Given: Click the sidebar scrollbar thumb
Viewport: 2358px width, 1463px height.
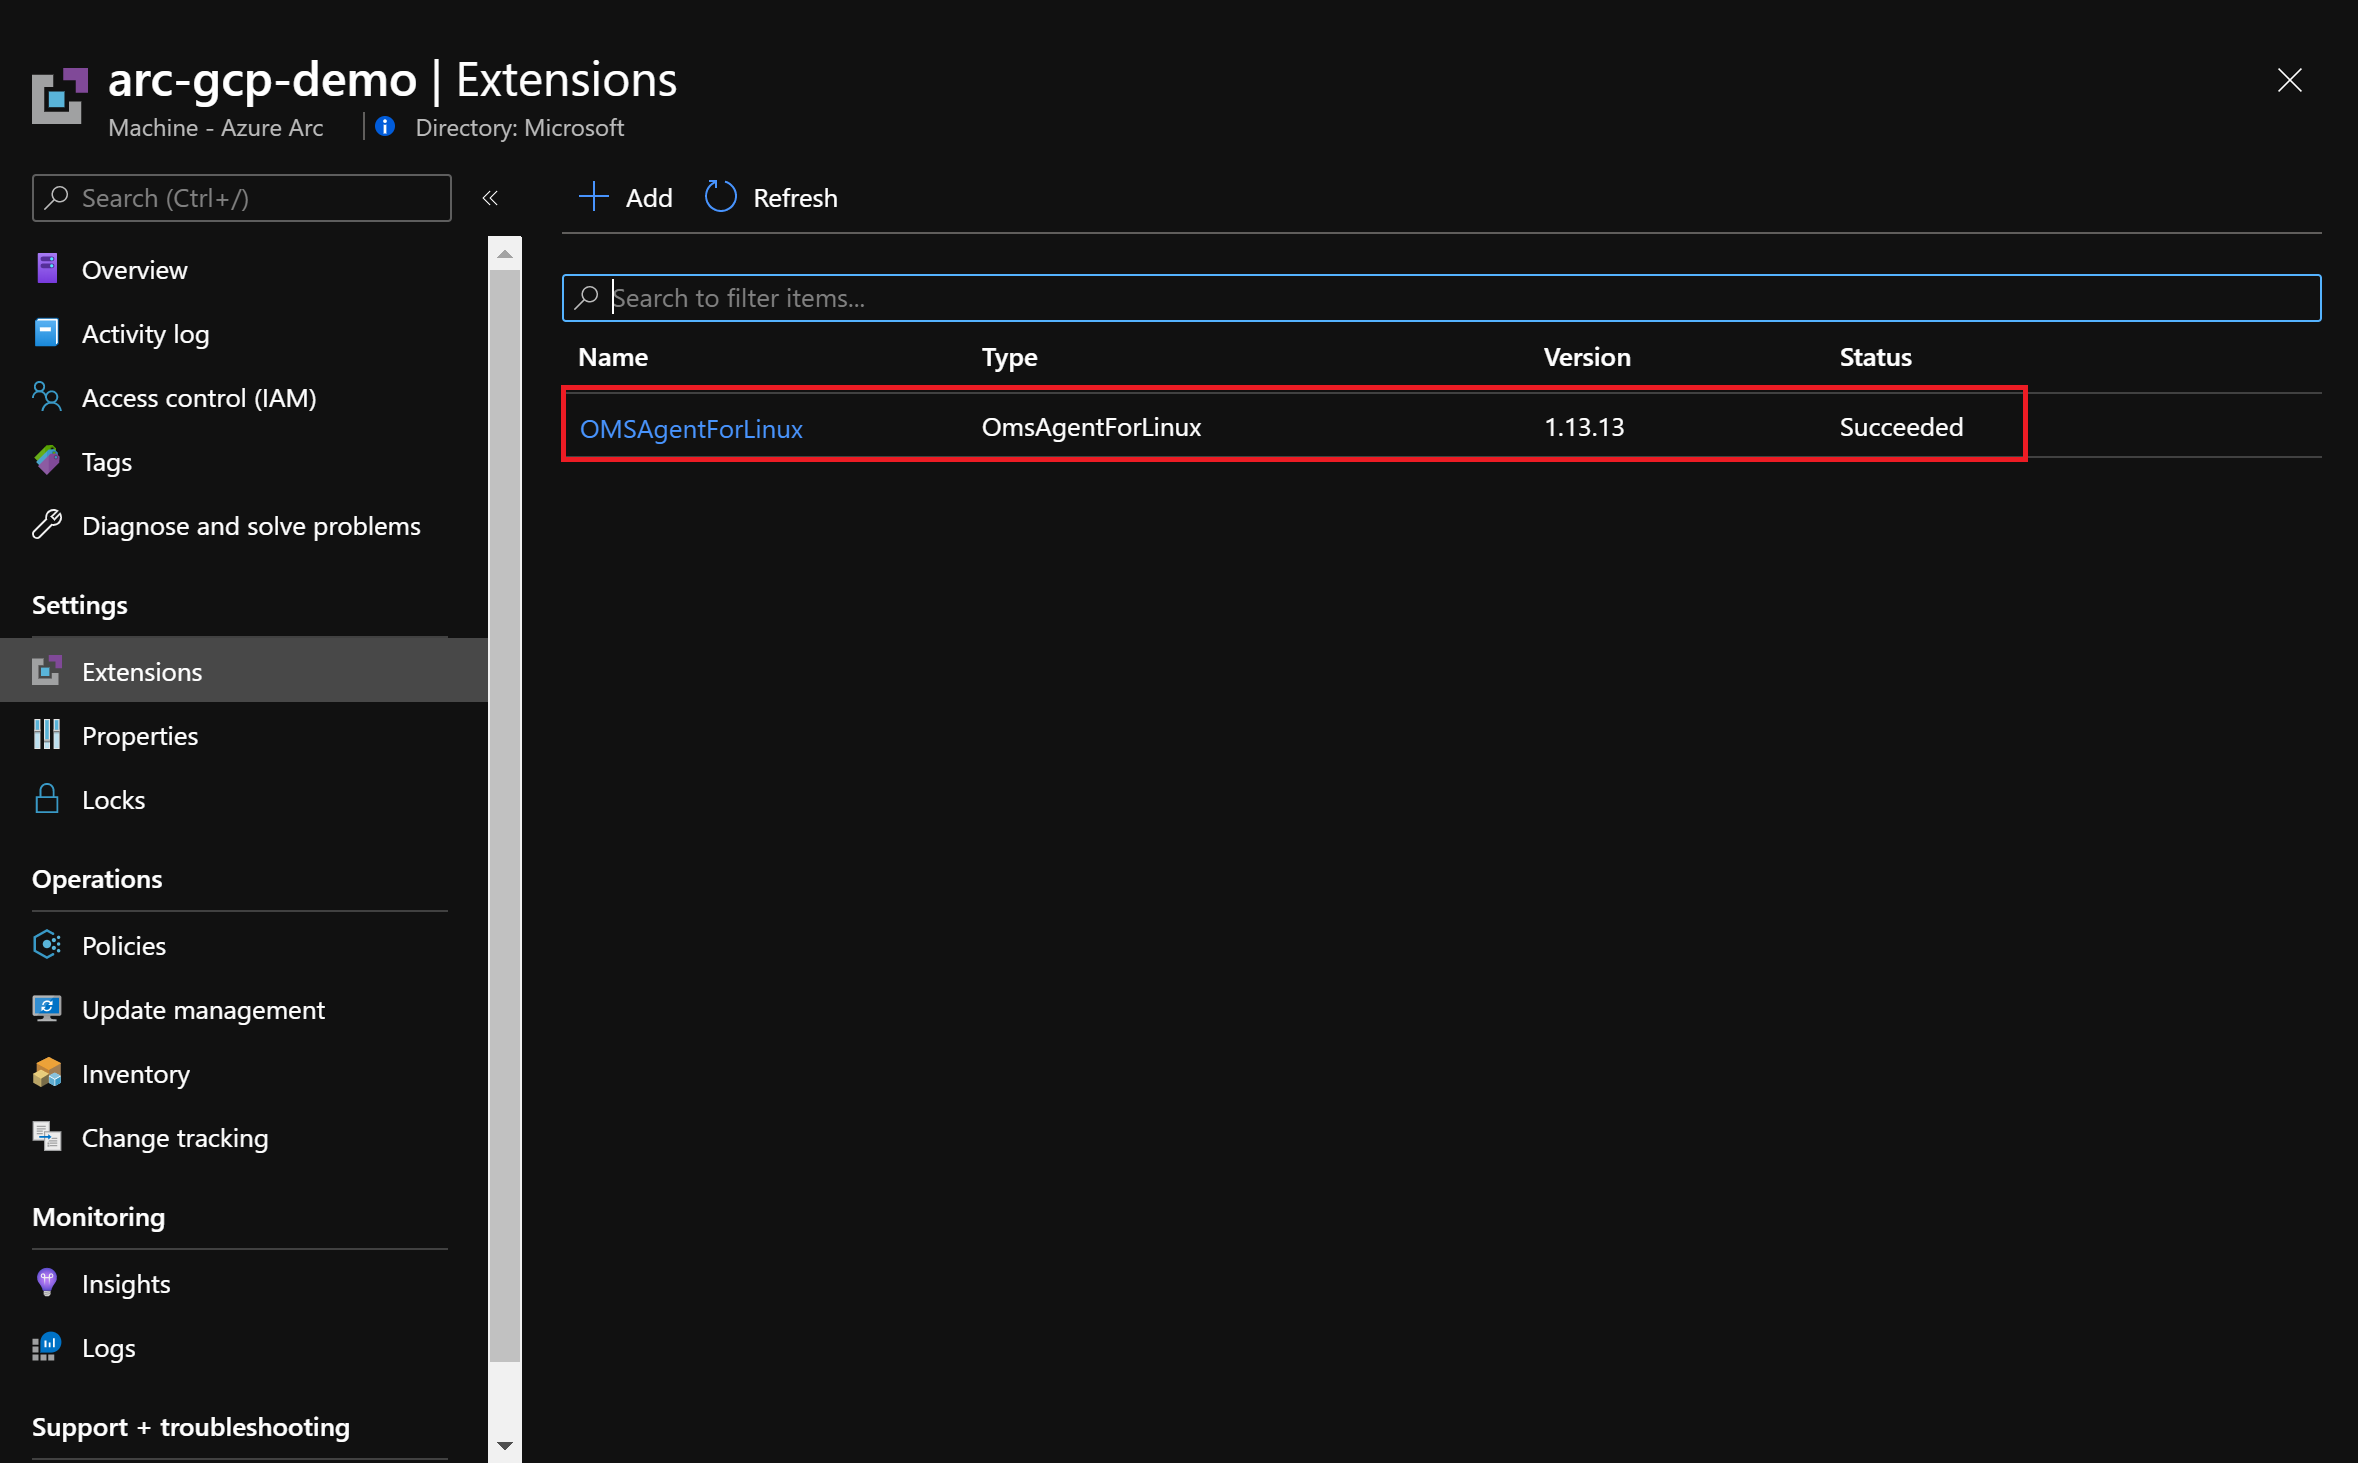Looking at the screenshot, I should 505,815.
